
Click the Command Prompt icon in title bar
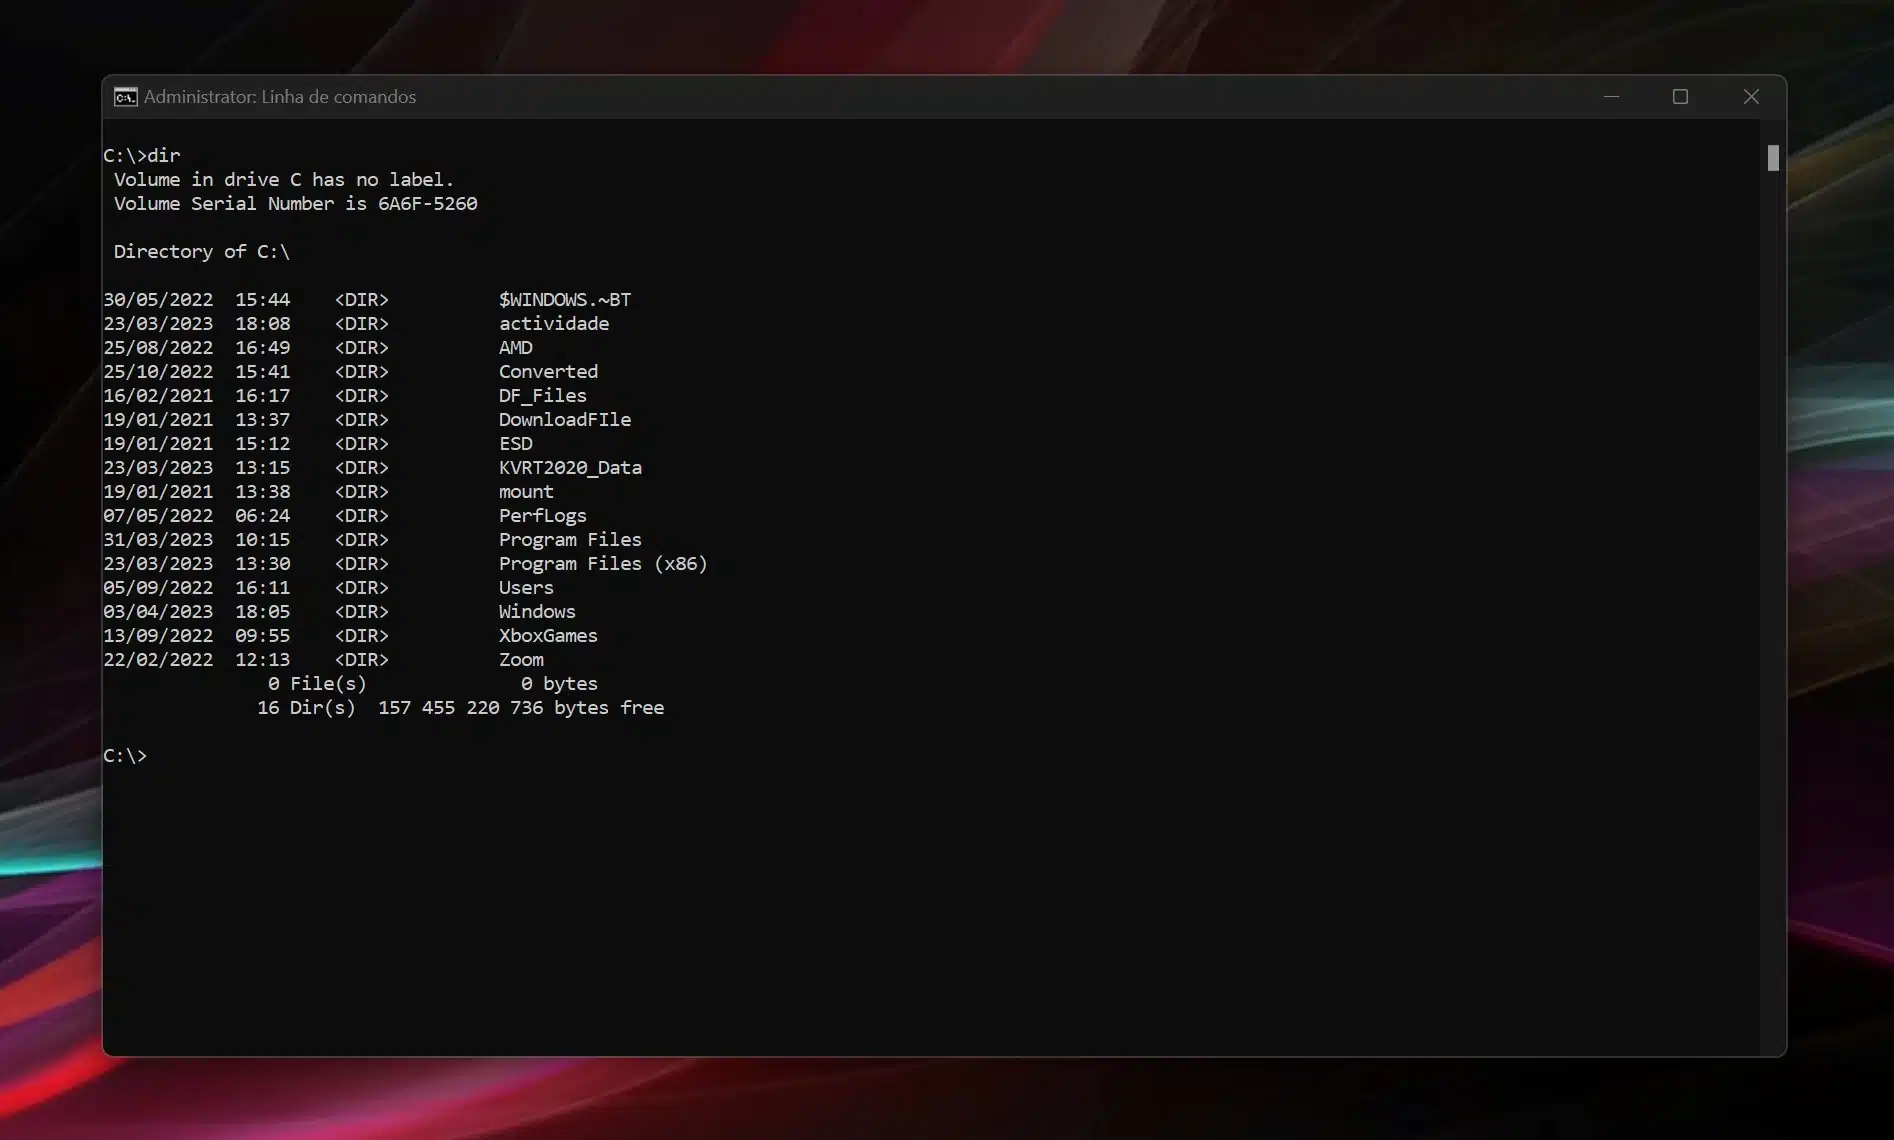coord(125,97)
